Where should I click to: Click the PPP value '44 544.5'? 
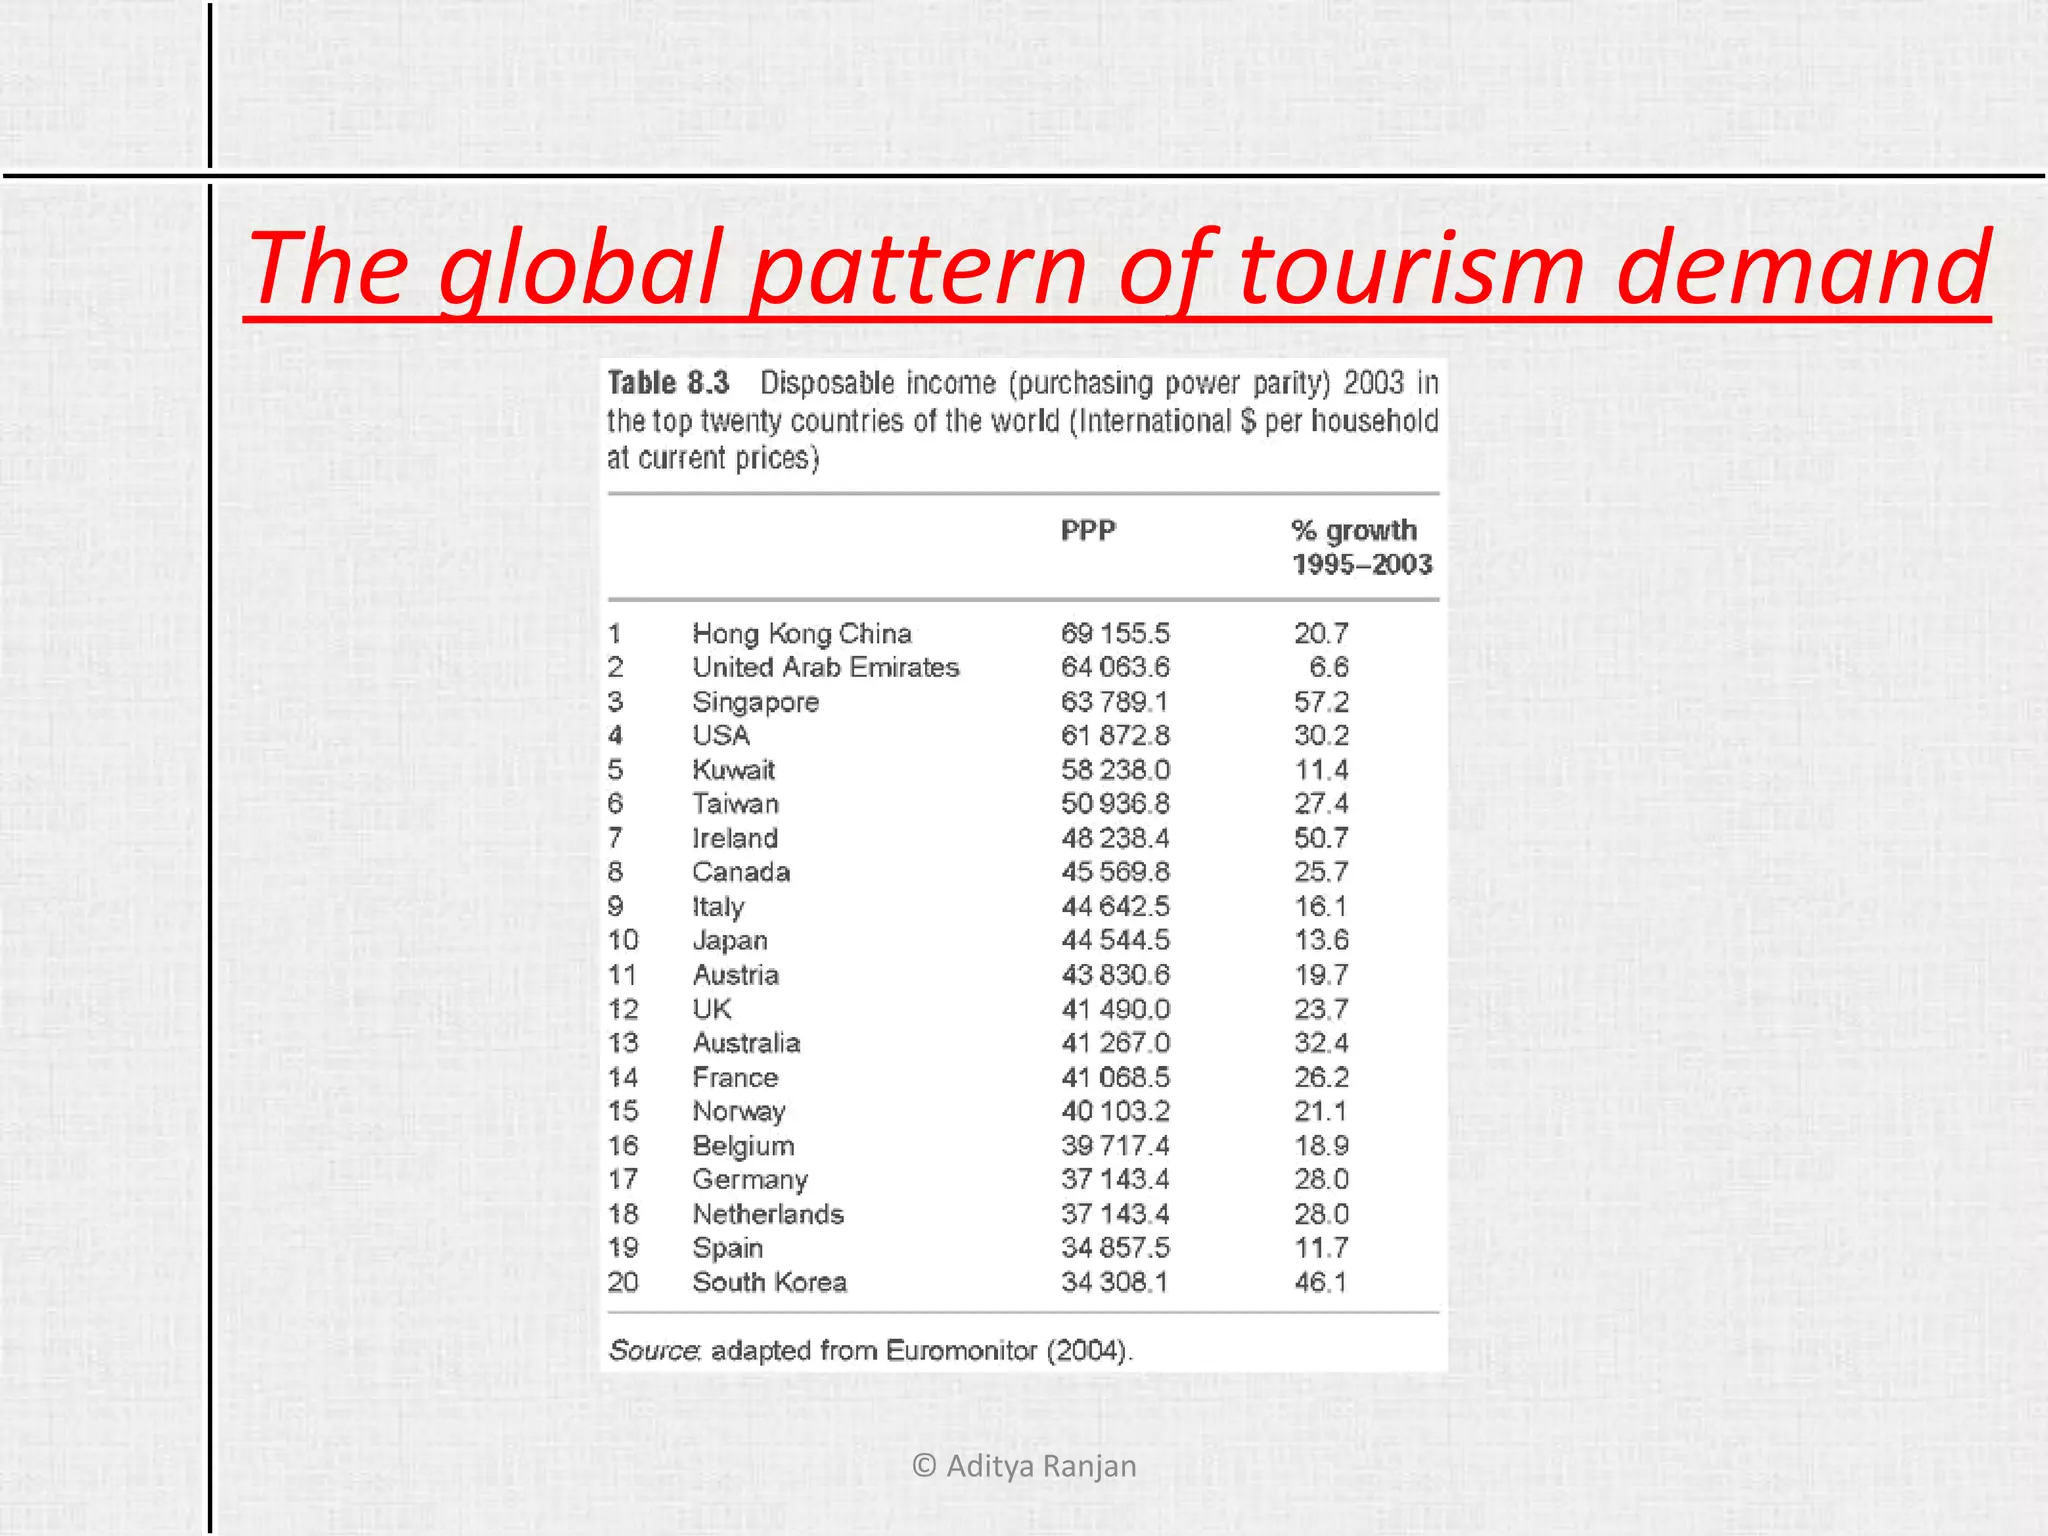1115,940
